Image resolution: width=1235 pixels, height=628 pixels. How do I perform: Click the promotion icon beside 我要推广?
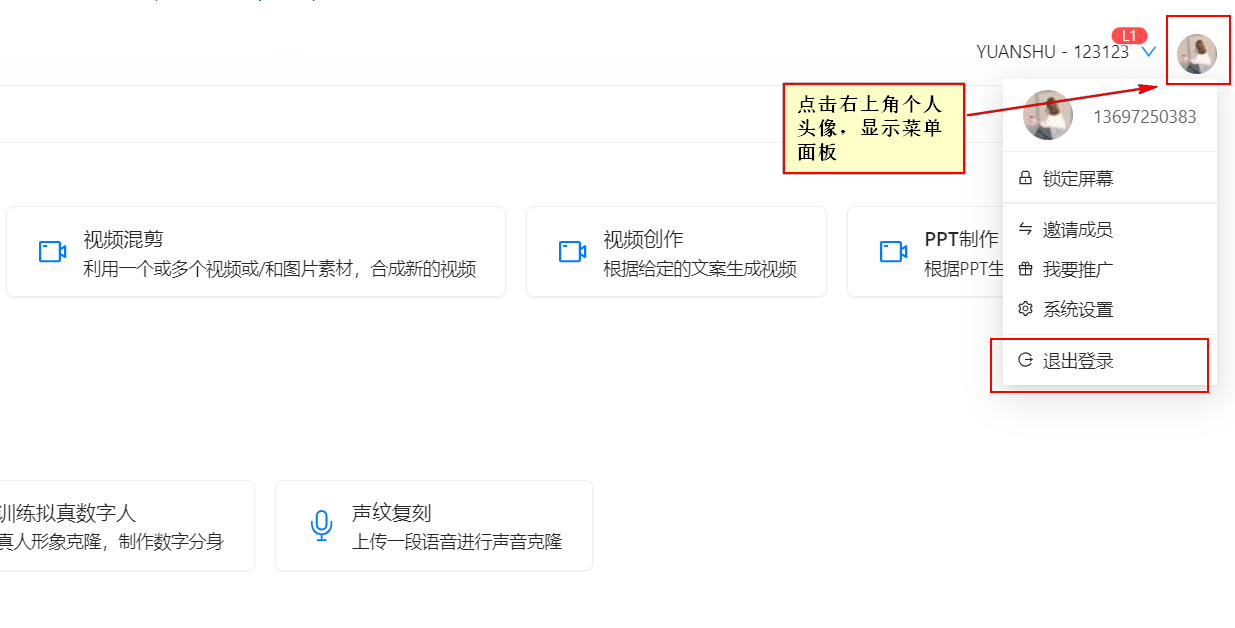[1025, 269]
